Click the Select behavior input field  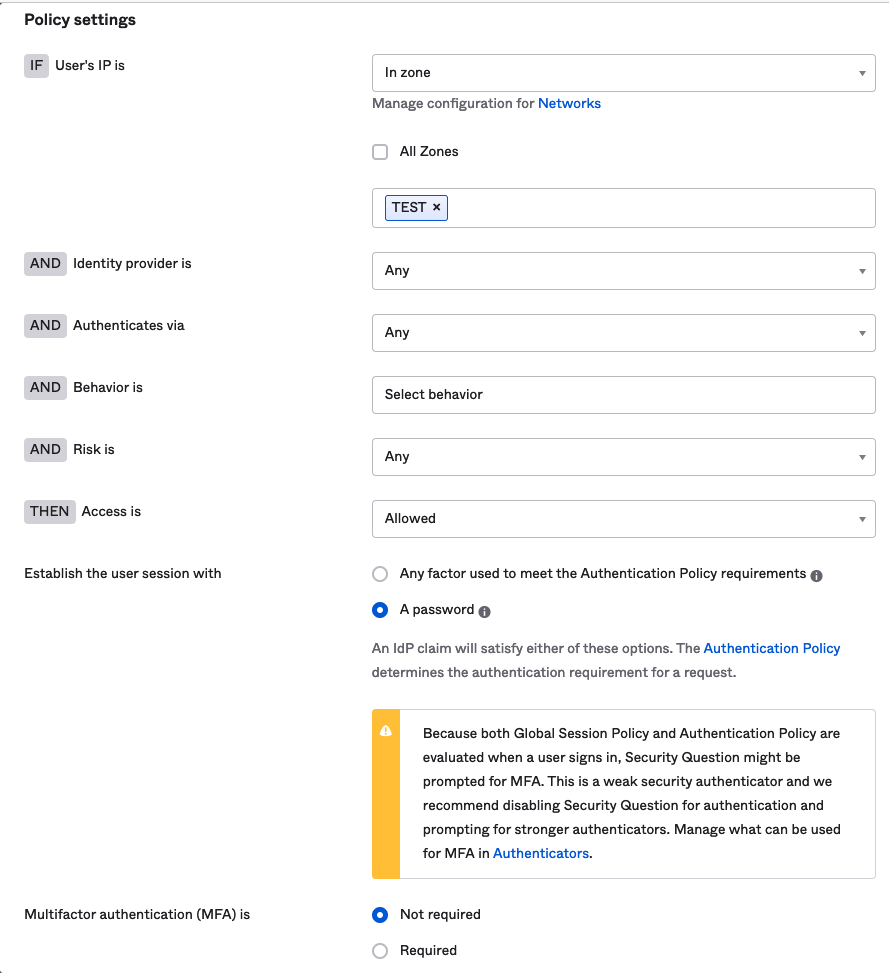click(623, 395)
